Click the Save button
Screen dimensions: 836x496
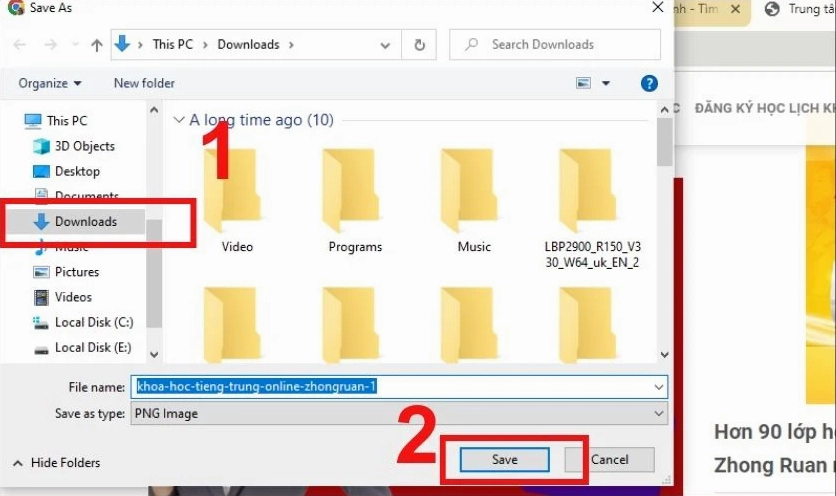(x=504, y=459)
